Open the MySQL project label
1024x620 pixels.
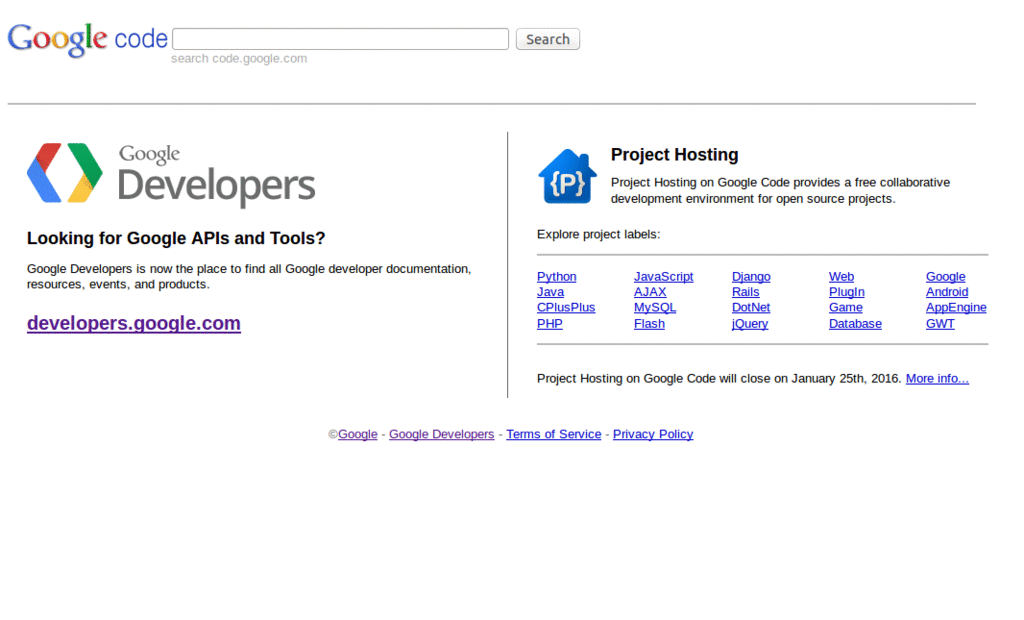[x=654, y=307]
